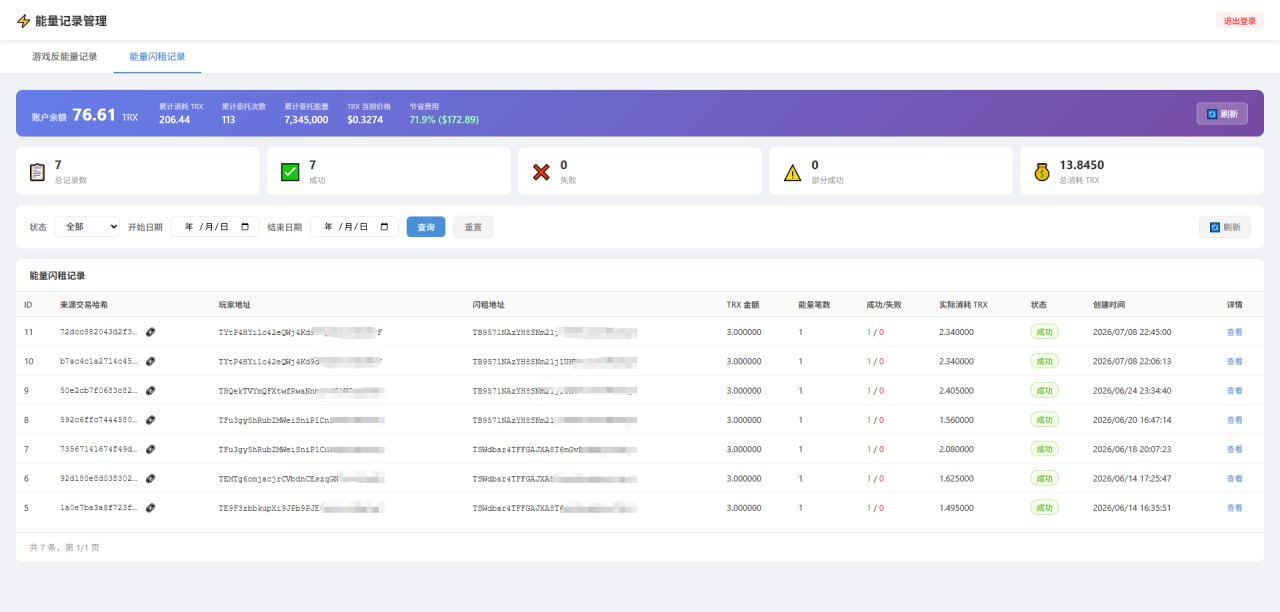Copy hash link icon for 72dcc882043d2f3

[x=151, y=332]
